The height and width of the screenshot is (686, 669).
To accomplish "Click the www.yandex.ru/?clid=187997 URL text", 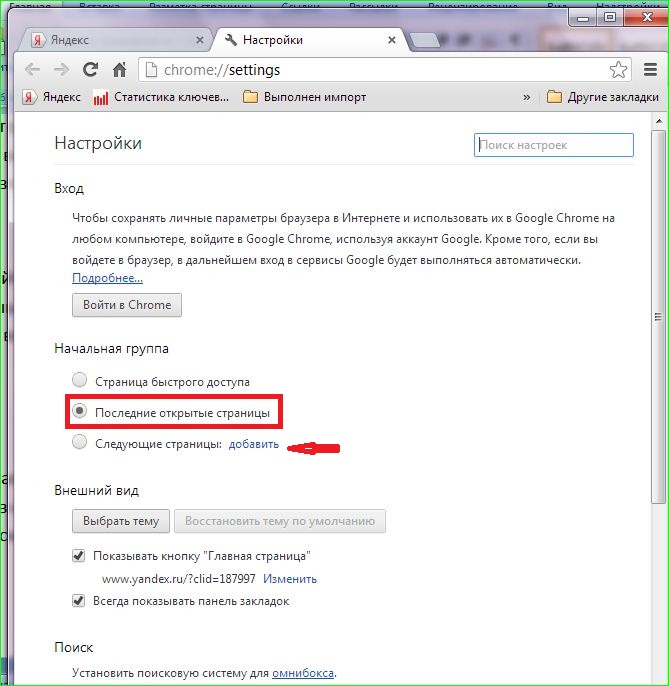I will pyautogui.click(x=179, y=579).
